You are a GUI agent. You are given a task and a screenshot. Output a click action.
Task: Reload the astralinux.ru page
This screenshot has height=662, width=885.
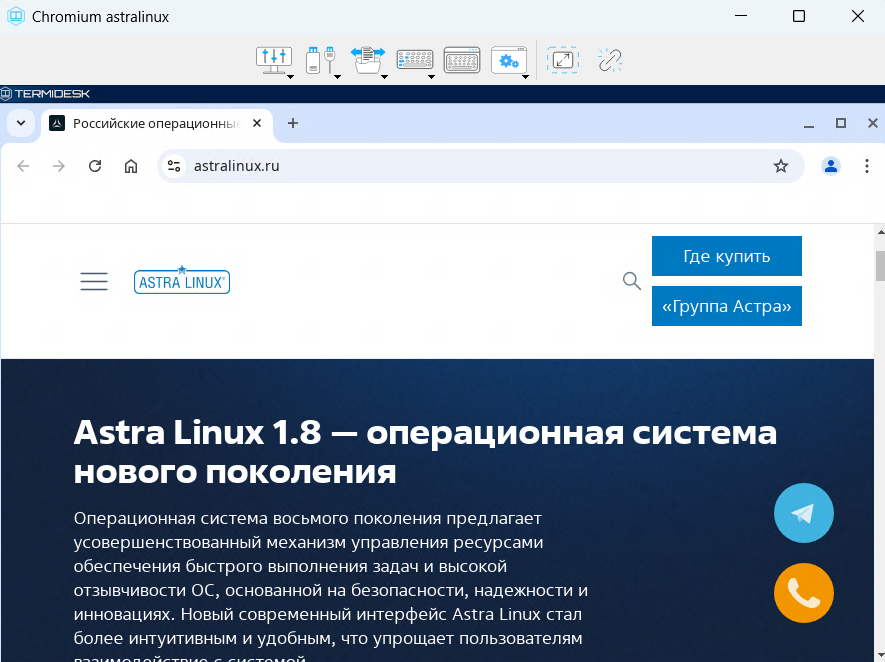95,166
